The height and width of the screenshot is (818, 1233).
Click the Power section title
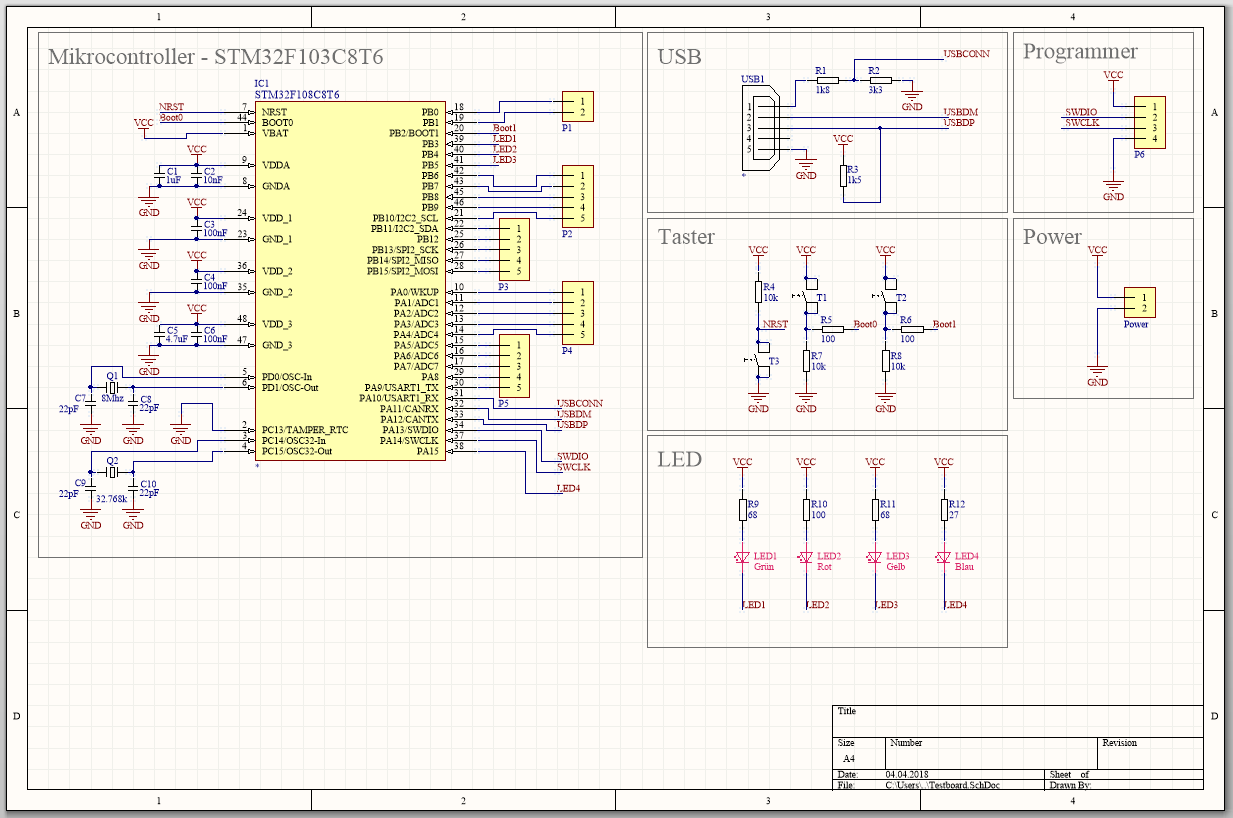pos(1052,237)
